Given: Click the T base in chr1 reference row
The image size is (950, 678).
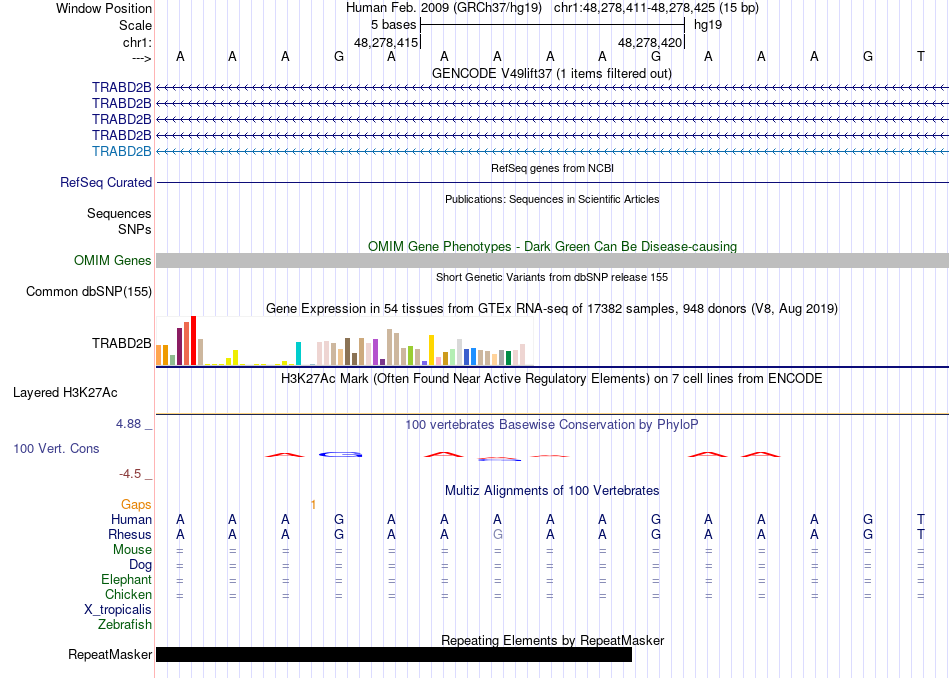Looking at the screenshot, I should coord(920,56).
